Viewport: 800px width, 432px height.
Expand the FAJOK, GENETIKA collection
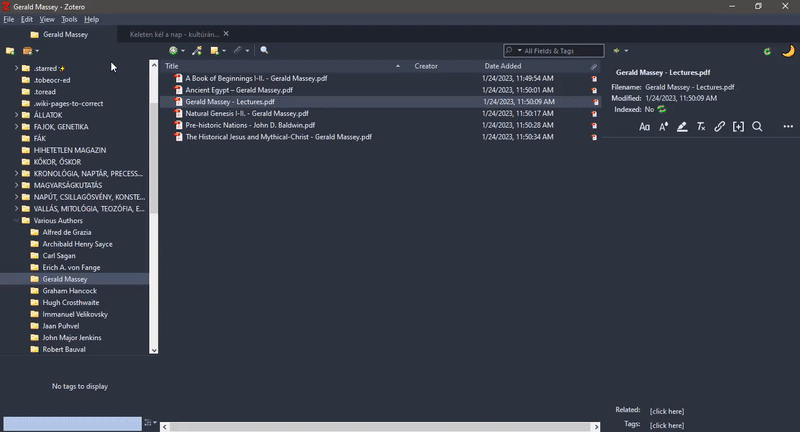(16, 126)
